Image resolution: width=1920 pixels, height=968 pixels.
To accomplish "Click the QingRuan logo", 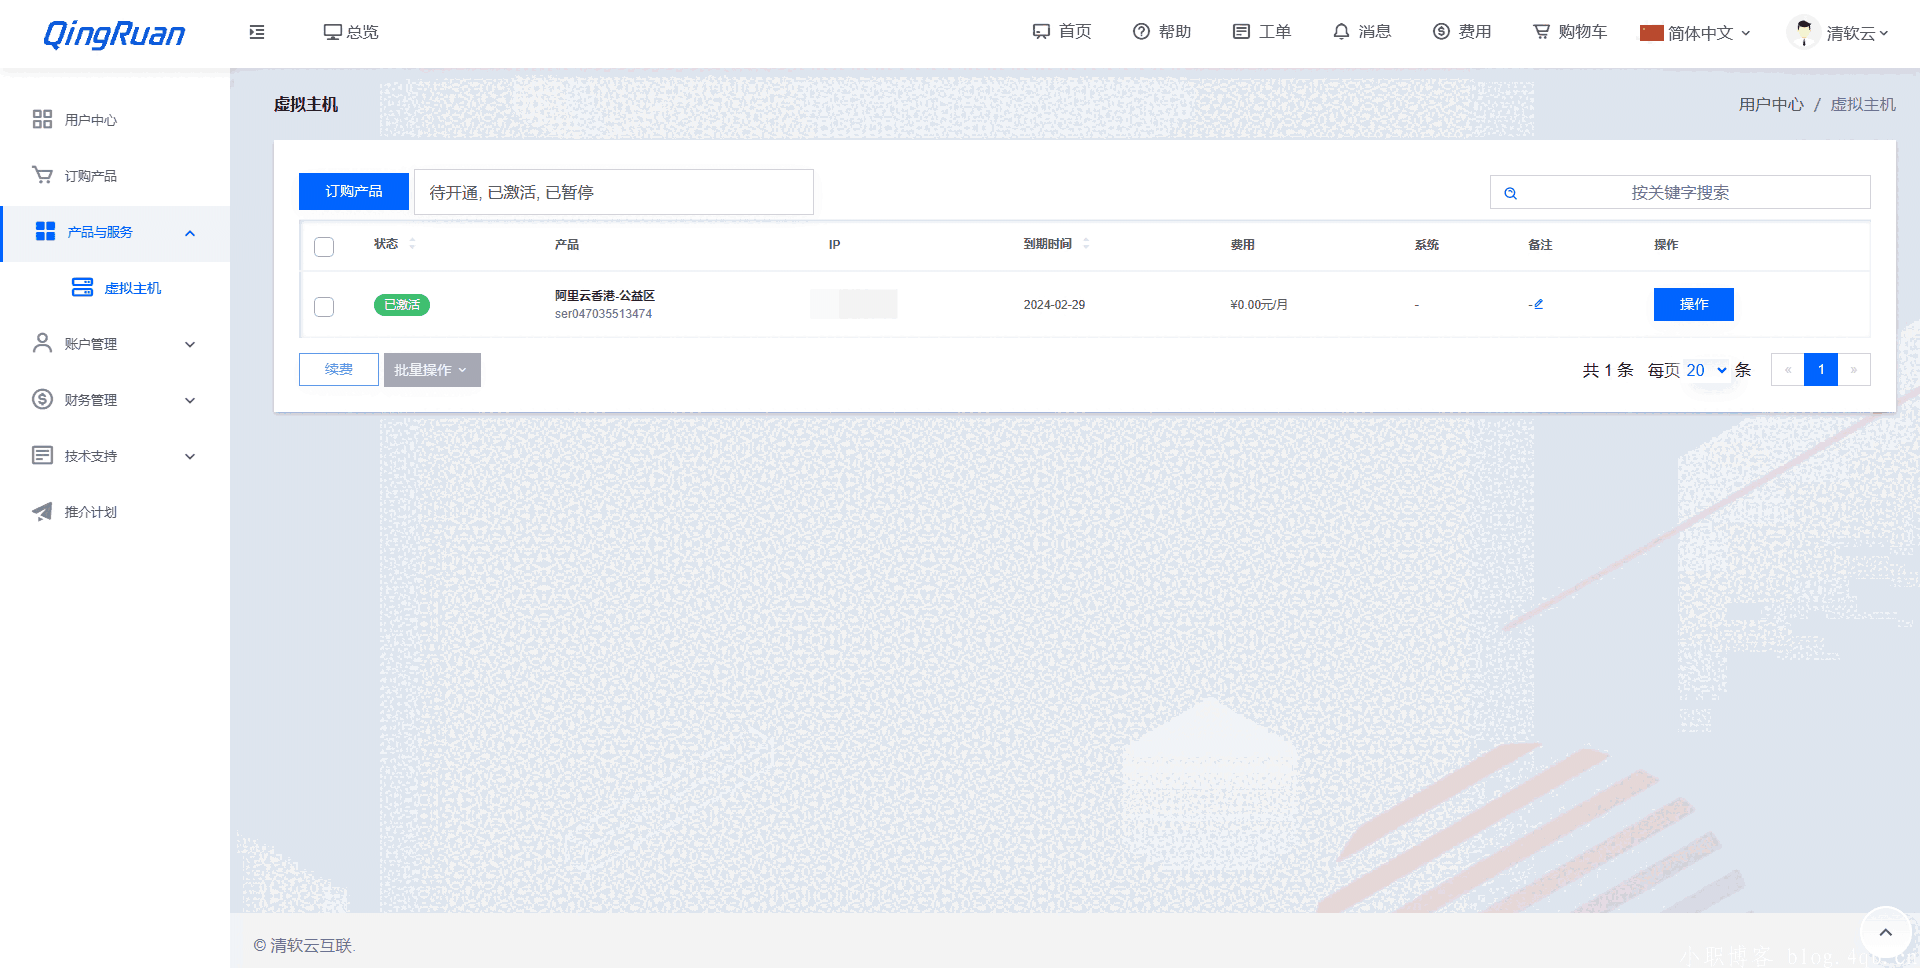I will tap(114, 34).
